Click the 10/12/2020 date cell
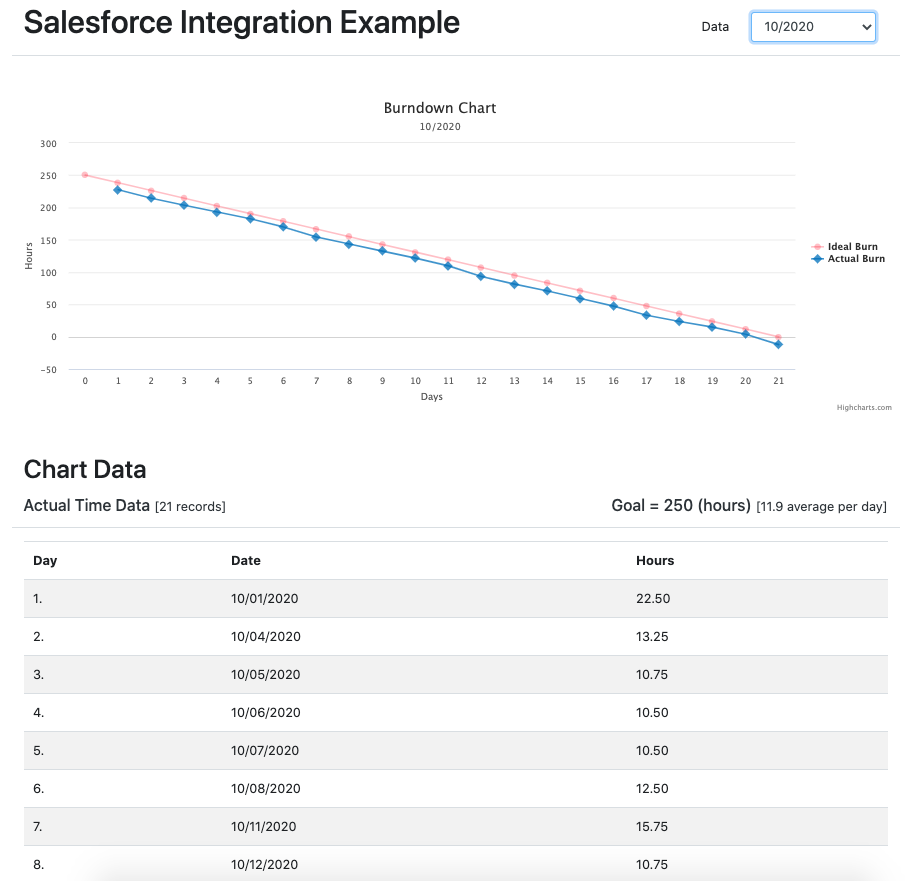 coord(264,865)
